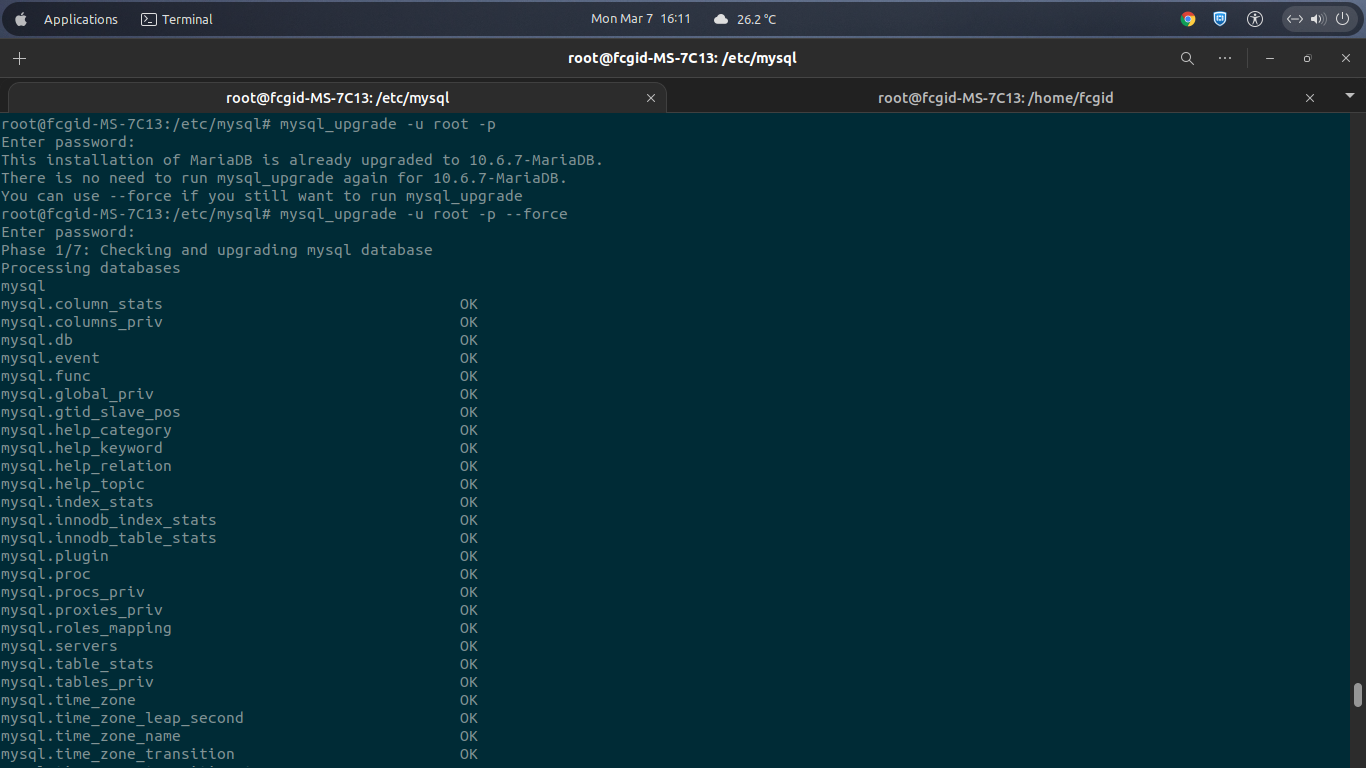The image size is (1366, 768).
Task: Click the text mysql.proxies_priv
Action: point(81,610)
